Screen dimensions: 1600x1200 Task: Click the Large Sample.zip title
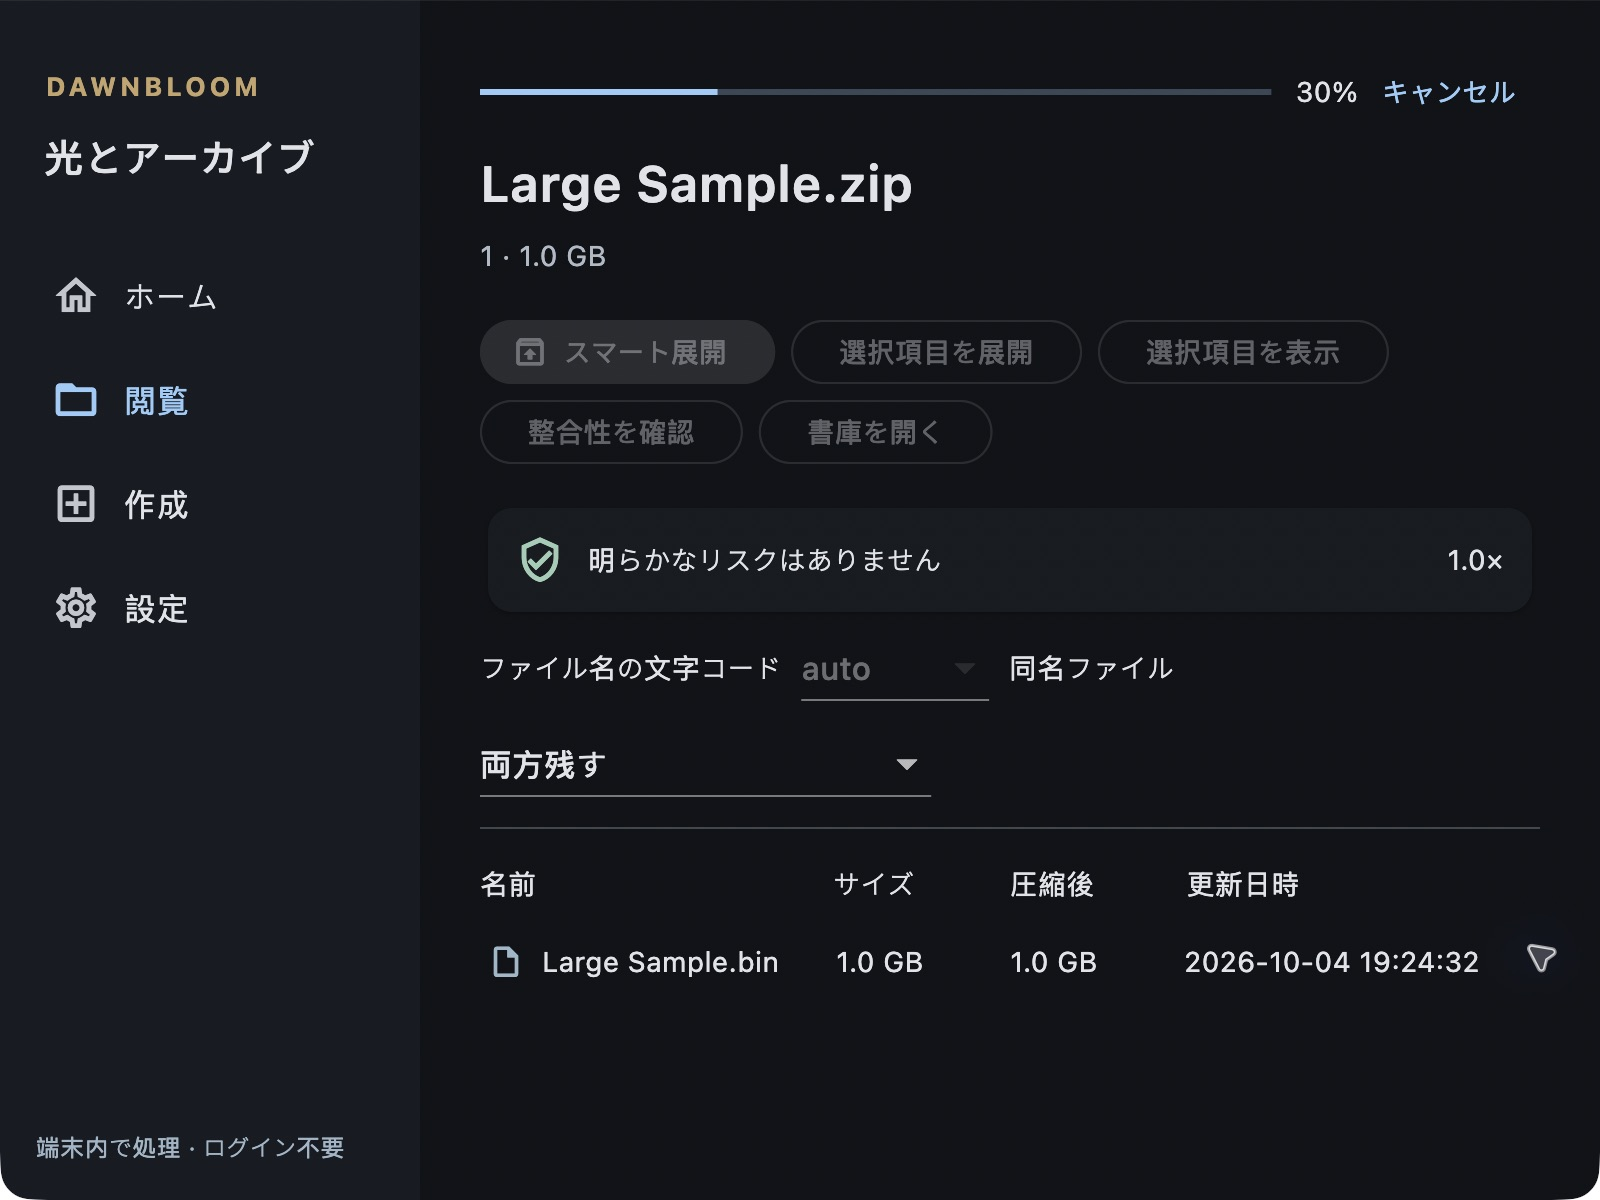[697, 185]
